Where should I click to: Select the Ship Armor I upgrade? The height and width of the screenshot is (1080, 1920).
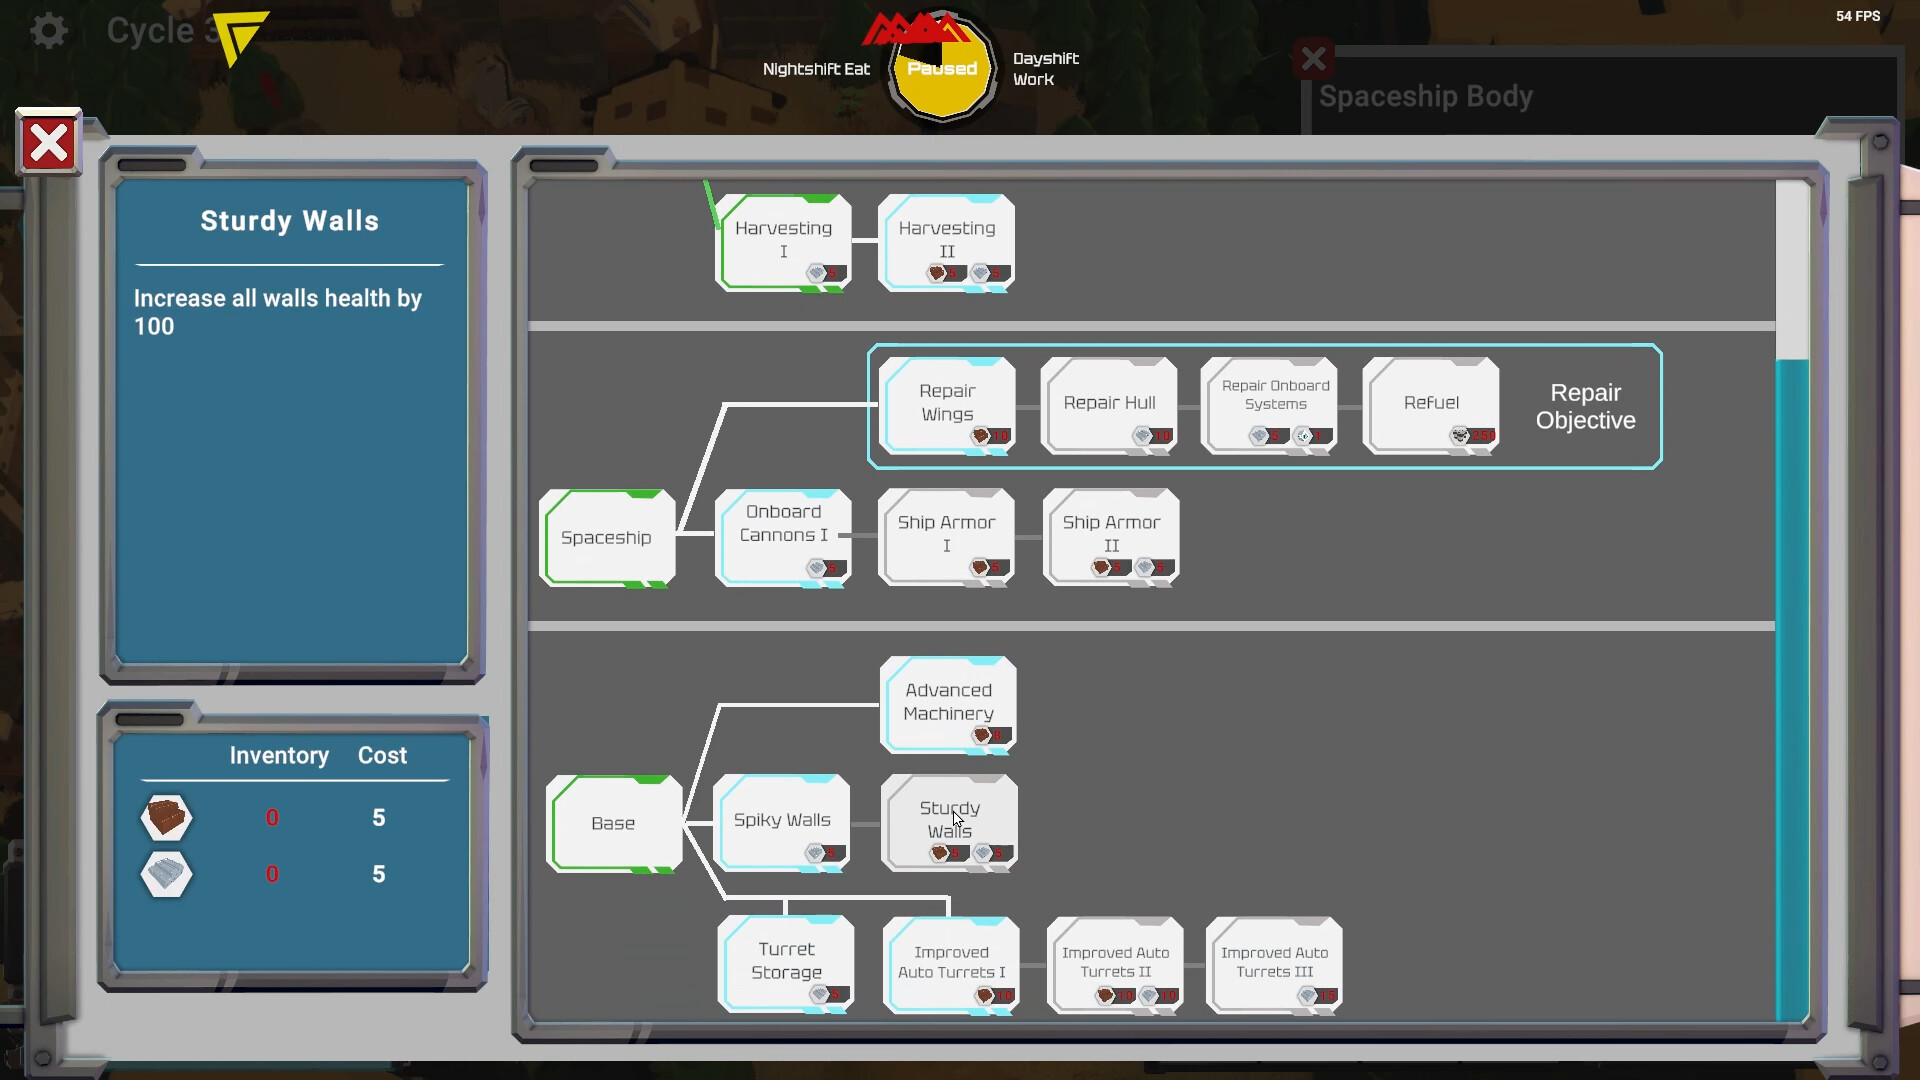[x=945, y=533]
